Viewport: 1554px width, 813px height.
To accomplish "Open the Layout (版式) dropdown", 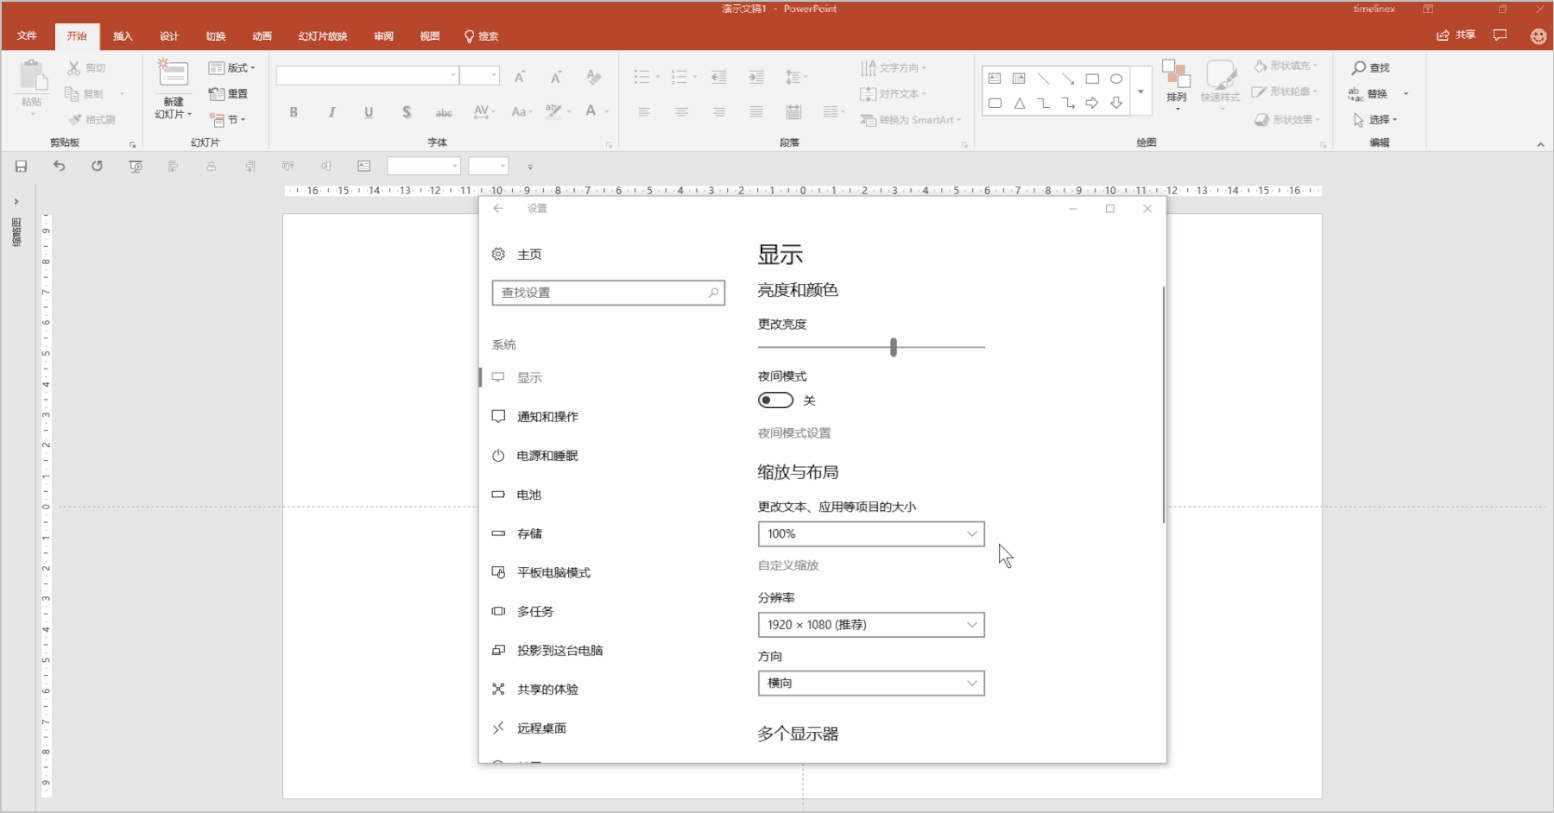I will point(232,68).
